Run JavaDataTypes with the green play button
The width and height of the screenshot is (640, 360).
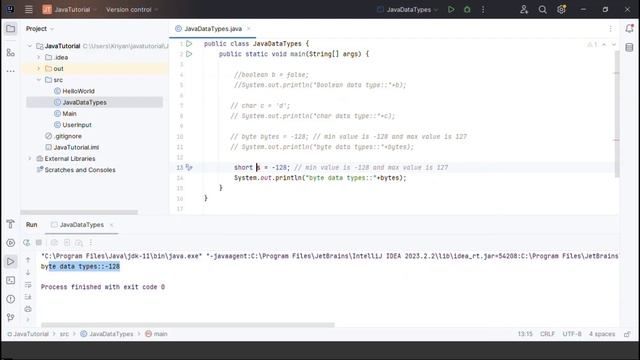[x=451, y=9]
